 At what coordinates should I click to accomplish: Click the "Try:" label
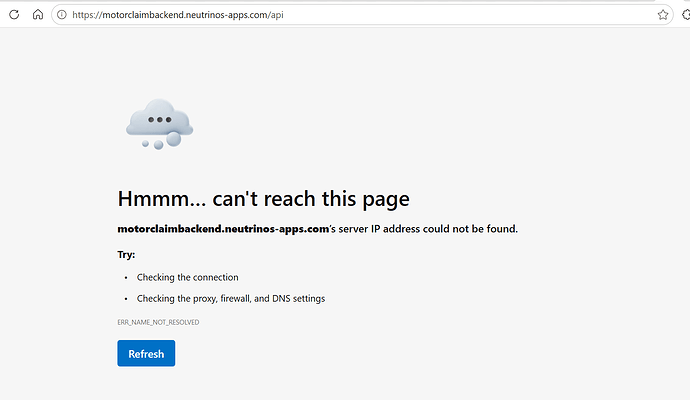126,254
